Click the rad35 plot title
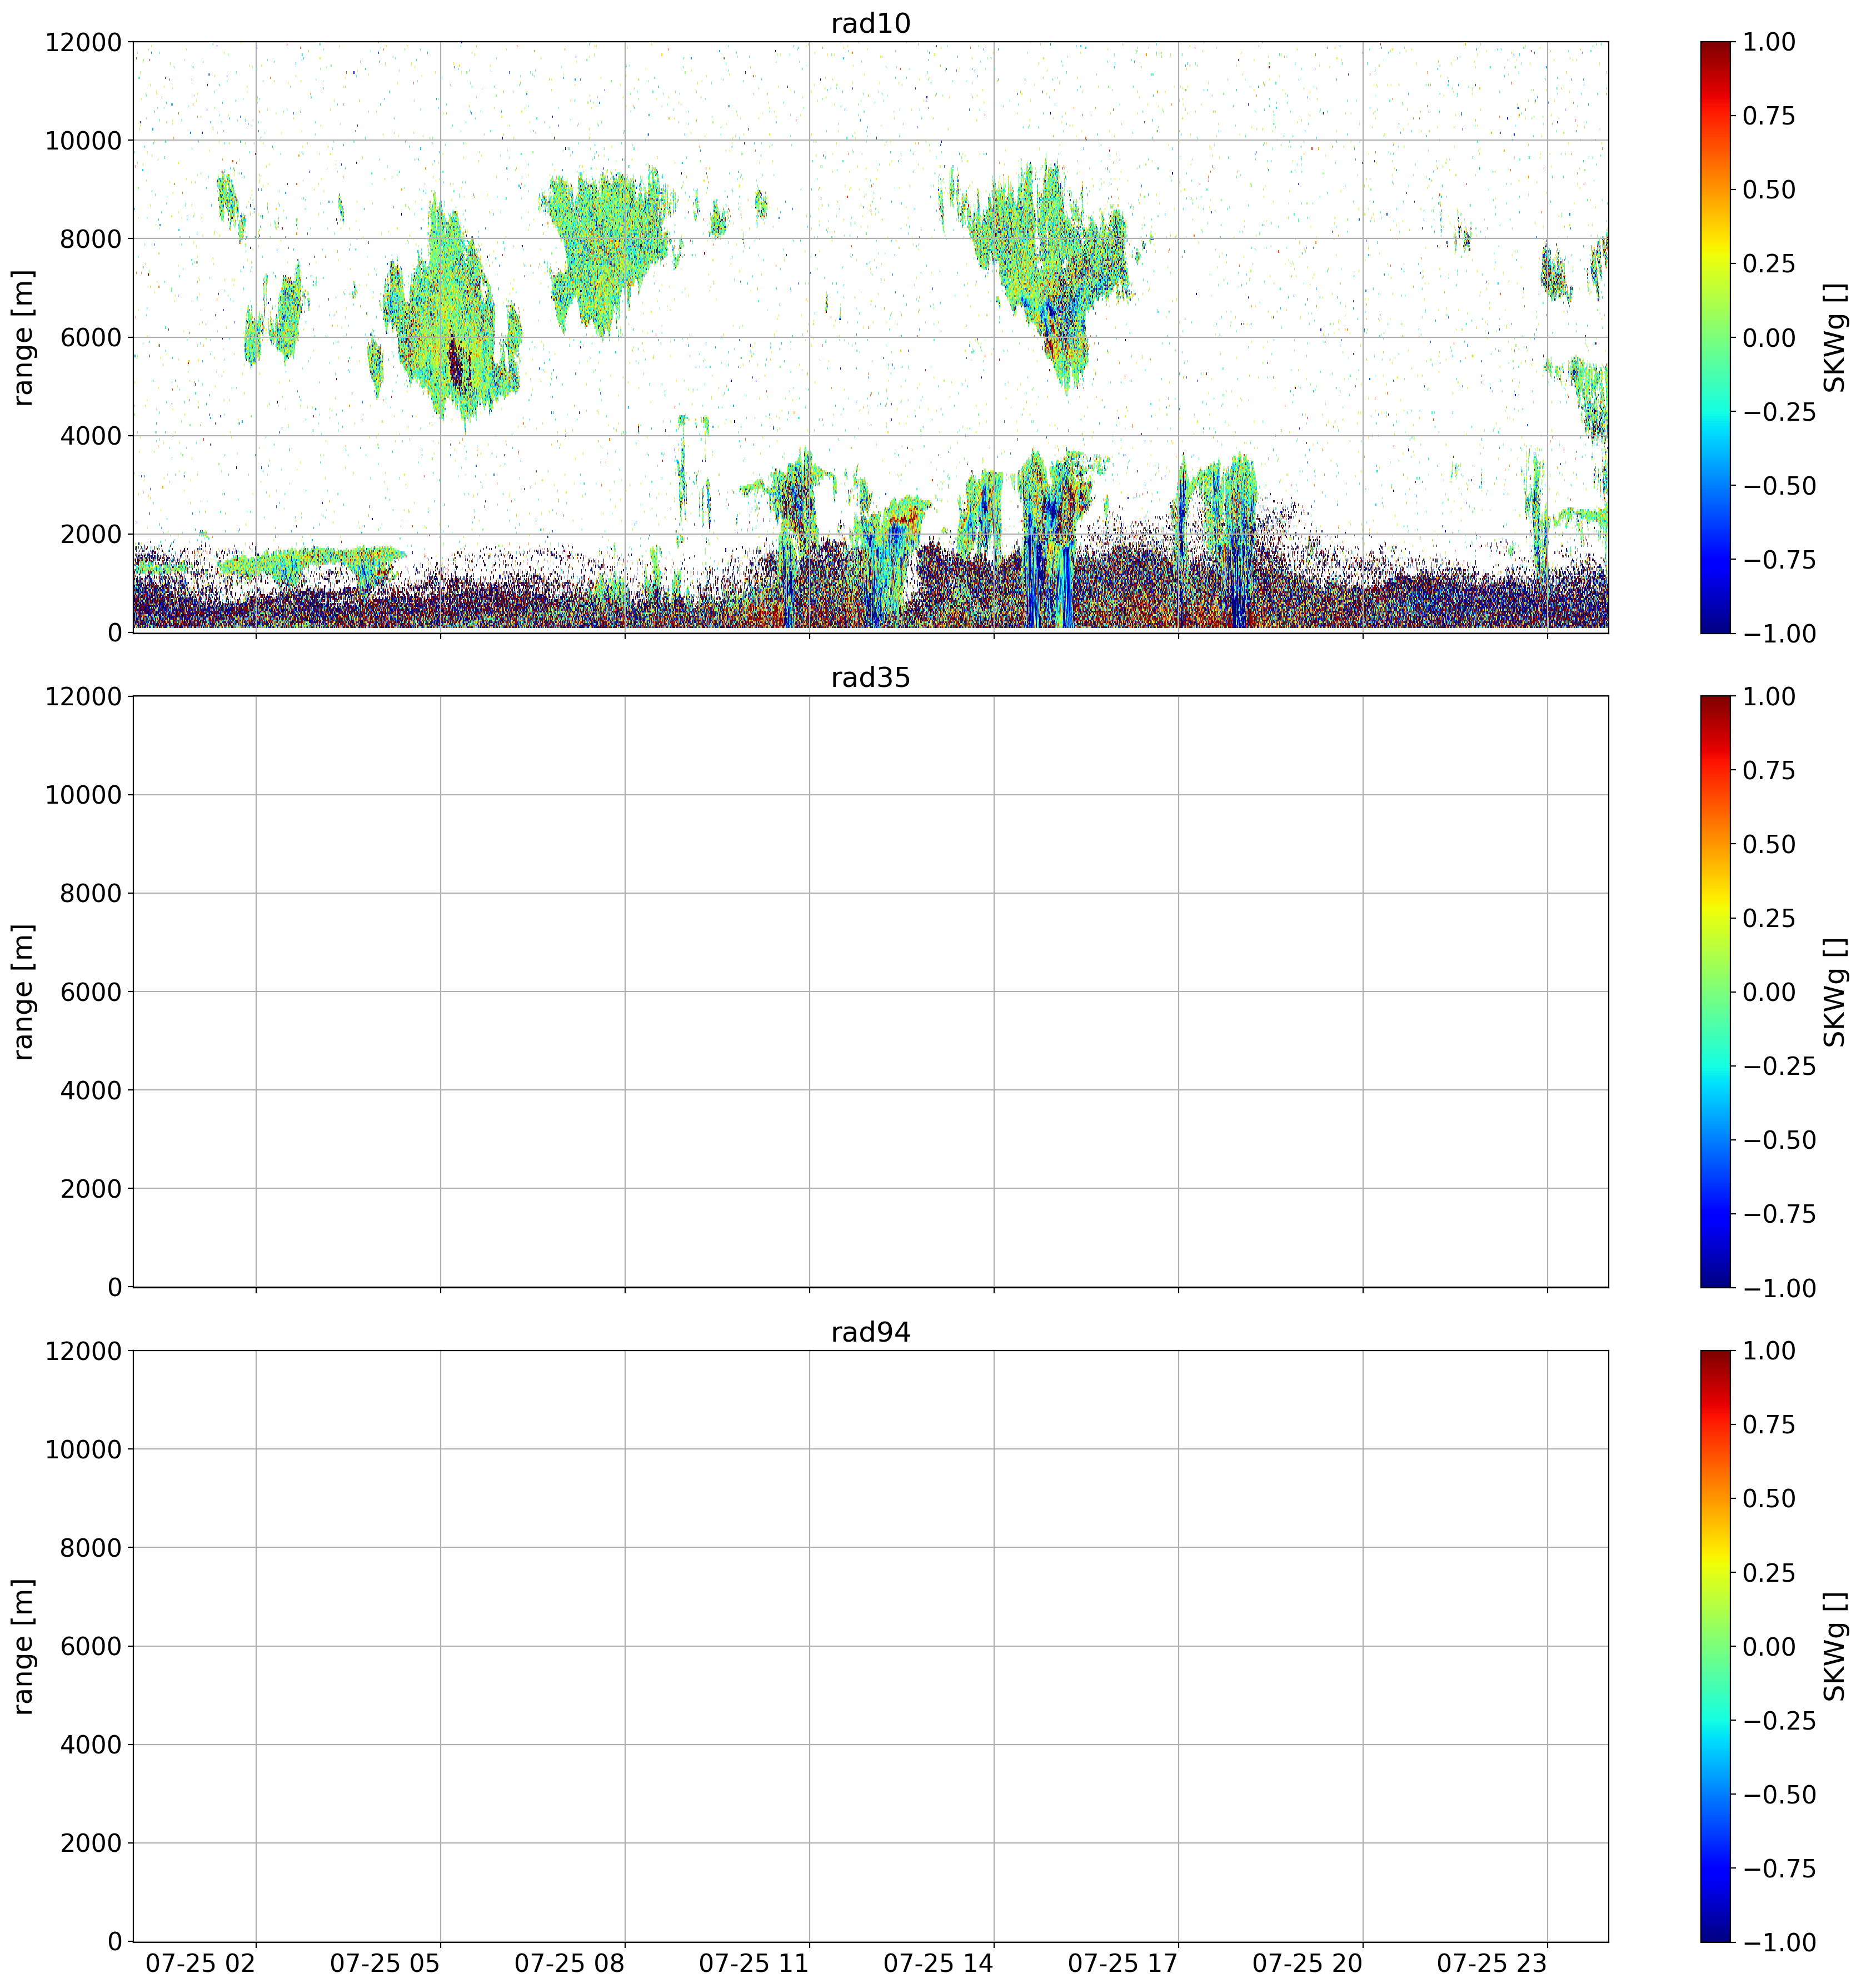 pyautogui.click(x=870, y=678)
